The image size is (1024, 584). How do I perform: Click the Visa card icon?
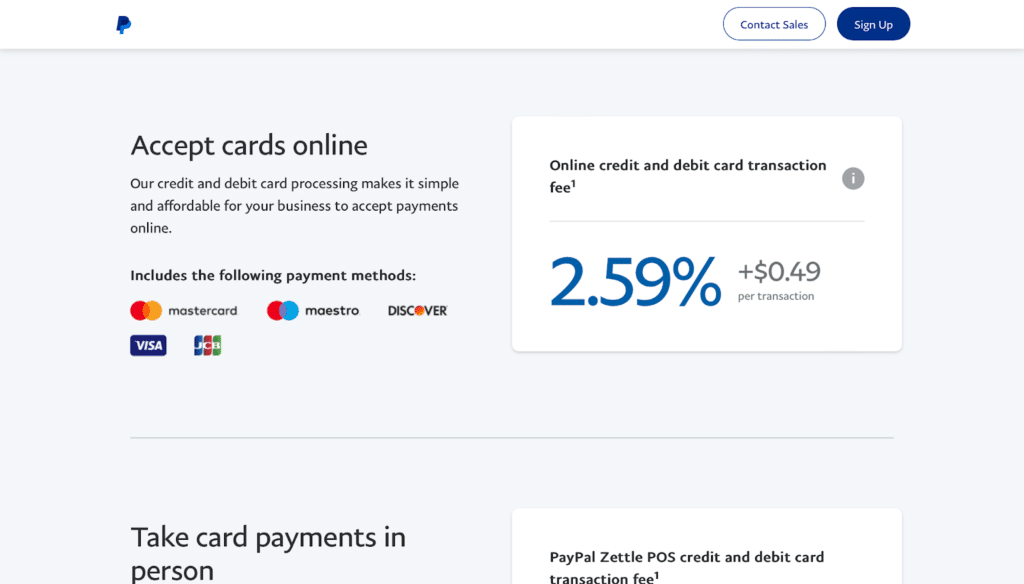[148, 345]
